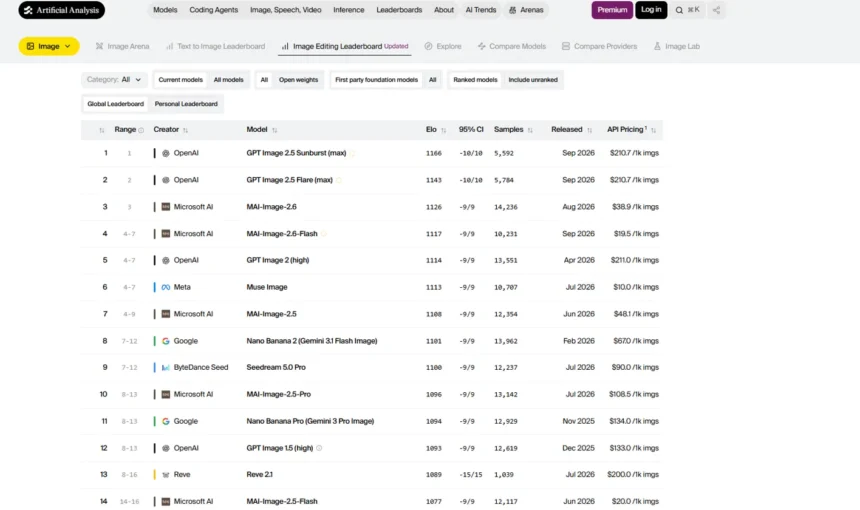Select All weights filter option

tap(264, 80)
